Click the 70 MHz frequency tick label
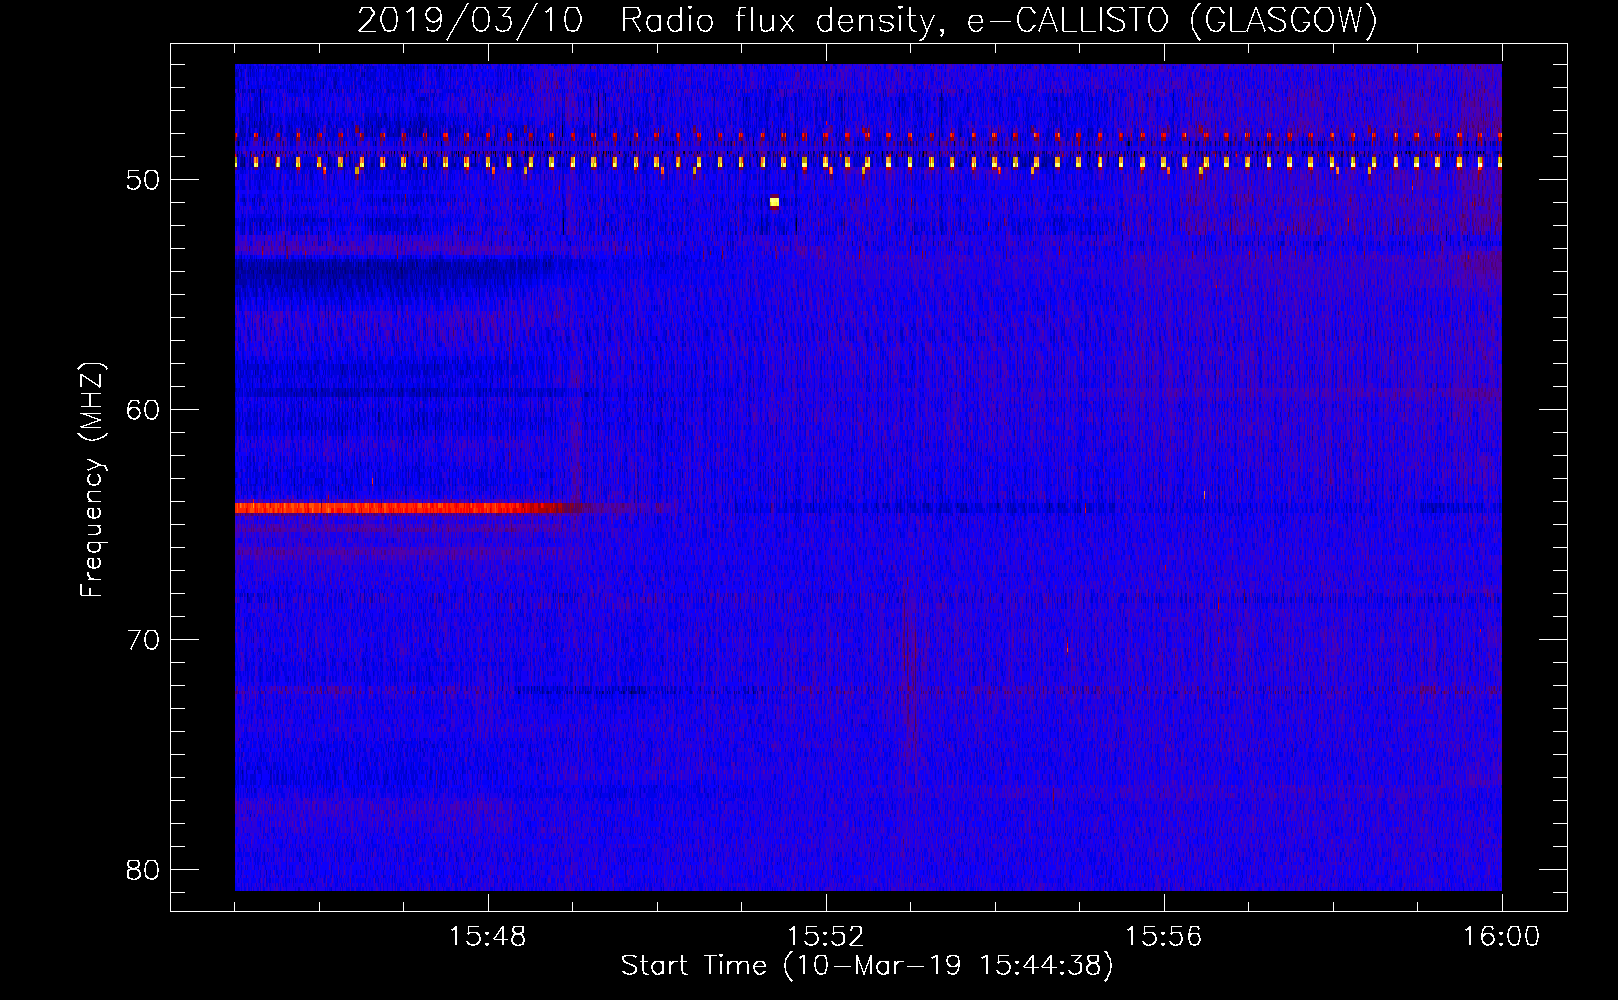The width and height of the screenshot is (1618, 1000). (x=143, y=640)
